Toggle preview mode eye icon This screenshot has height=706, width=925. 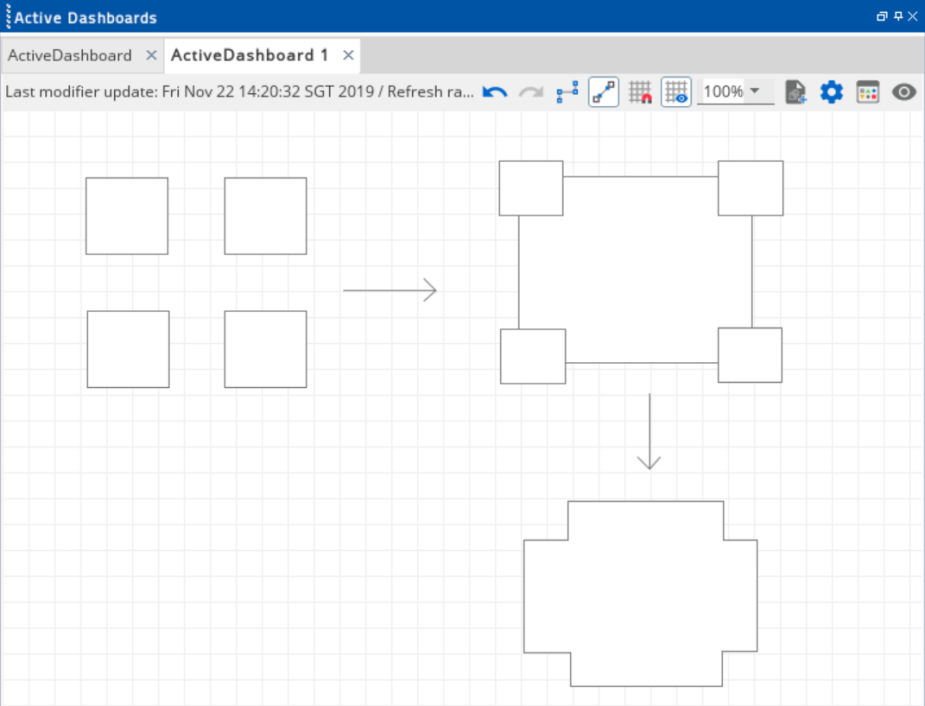pyautogui.click(x=904, y=92)
